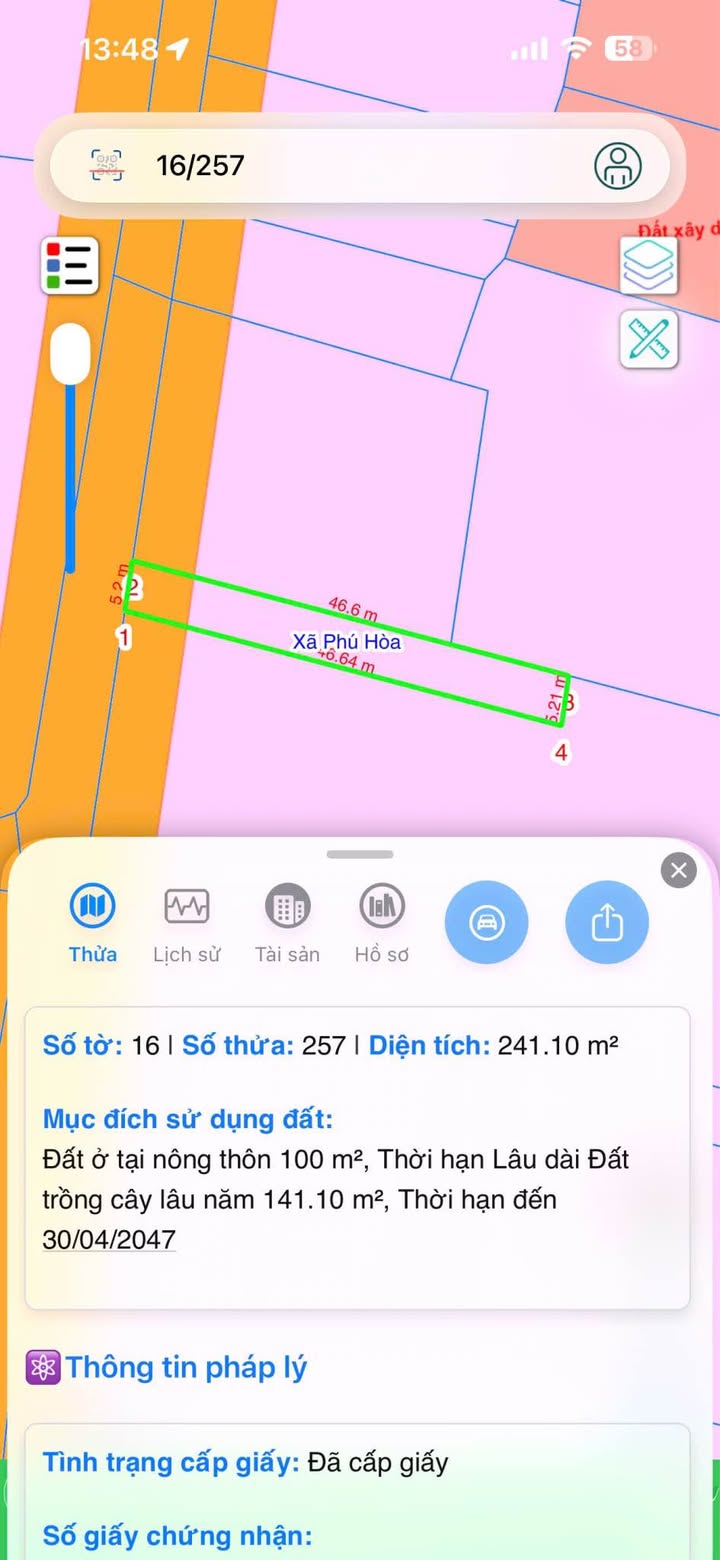Click the Thông tin pháp lý heading
This screenshot has height=1560, width=720.
(x=186, y=1367)
